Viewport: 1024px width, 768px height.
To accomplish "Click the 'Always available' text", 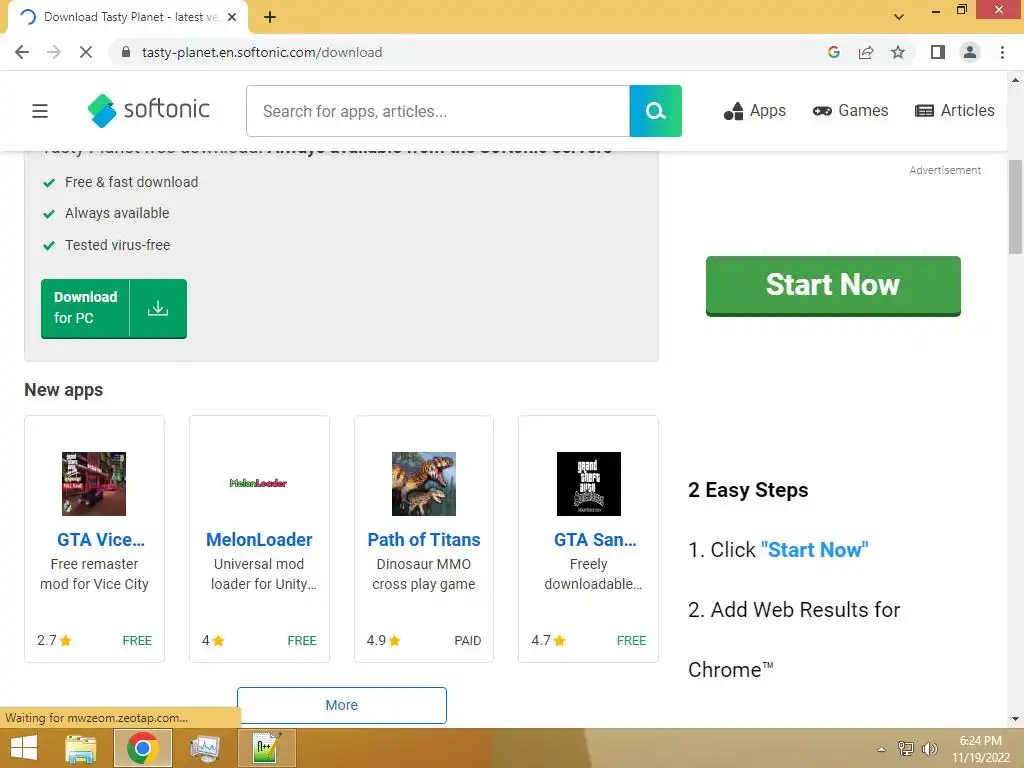I will click(x=117, y=213).
